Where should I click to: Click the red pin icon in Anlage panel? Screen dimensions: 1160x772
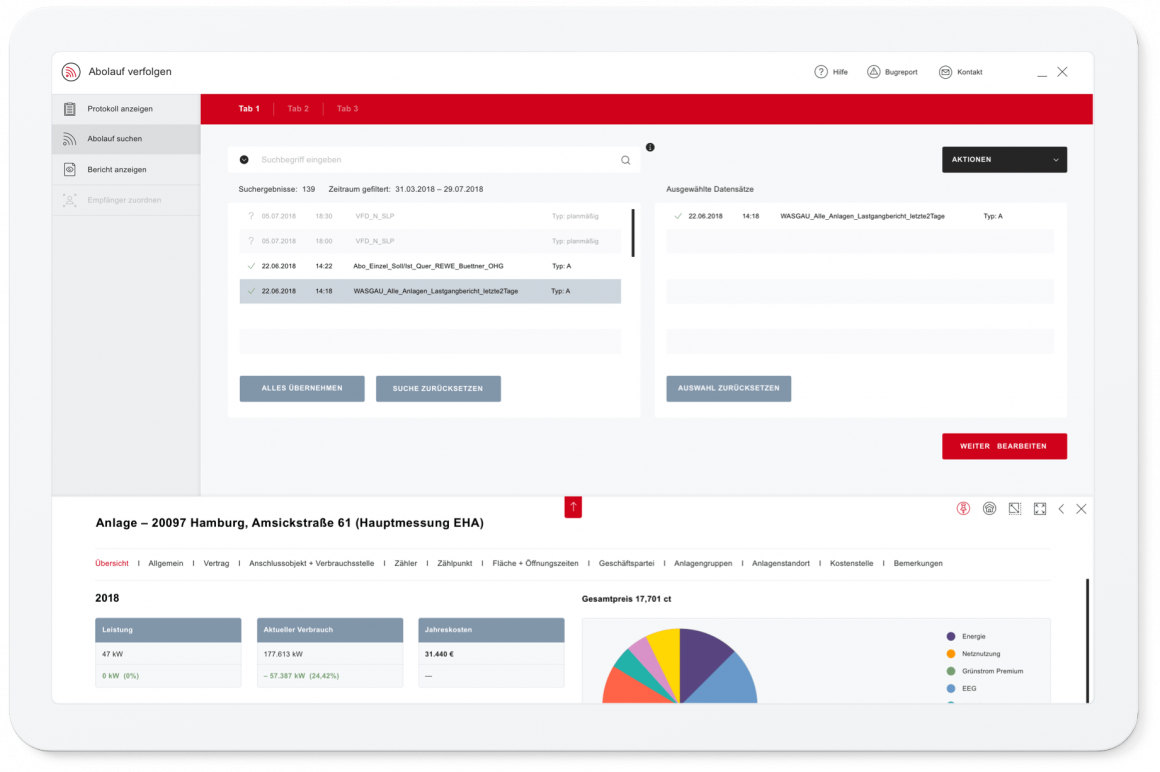(963, 509)
